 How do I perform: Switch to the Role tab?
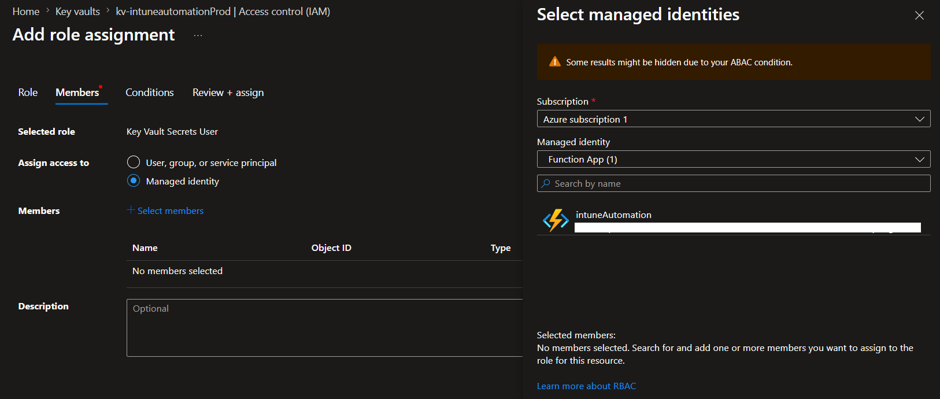[x=28, y=92]
